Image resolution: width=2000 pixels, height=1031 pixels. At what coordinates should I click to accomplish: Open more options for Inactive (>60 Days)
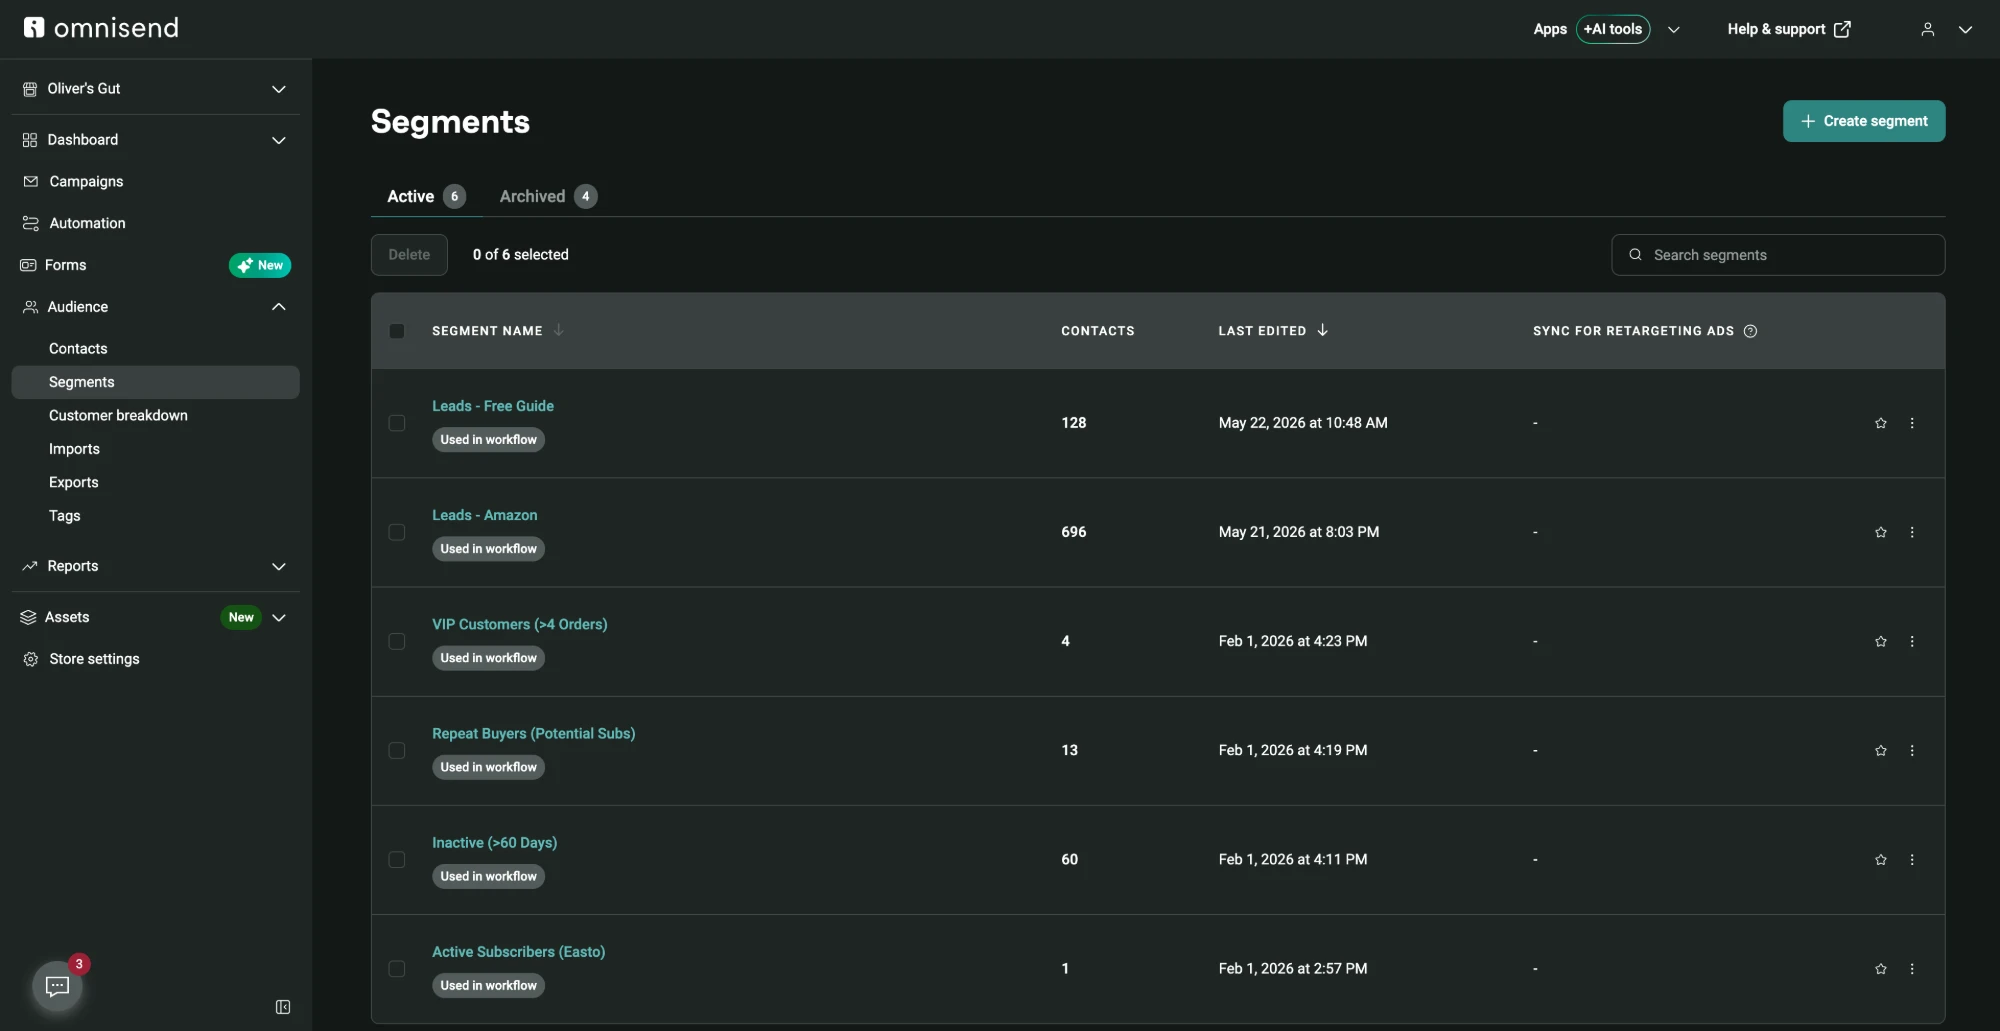pos(1912,859)
